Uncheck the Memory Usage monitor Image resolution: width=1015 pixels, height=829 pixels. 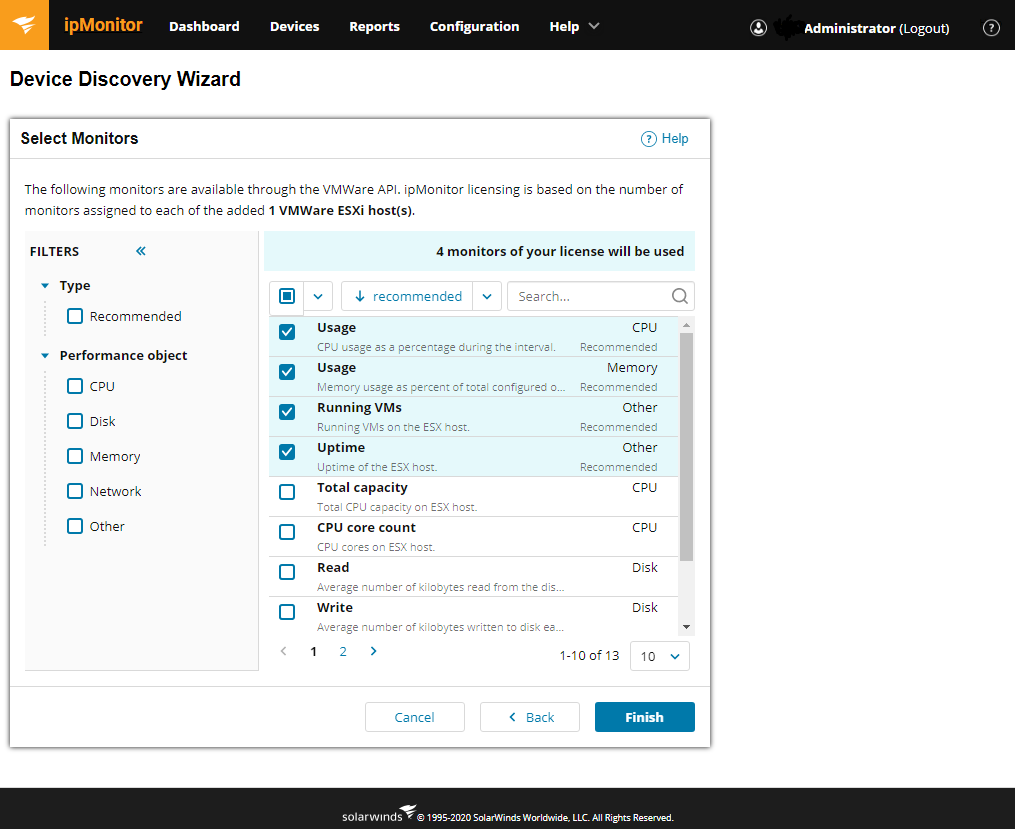click(x=287, y=372)
